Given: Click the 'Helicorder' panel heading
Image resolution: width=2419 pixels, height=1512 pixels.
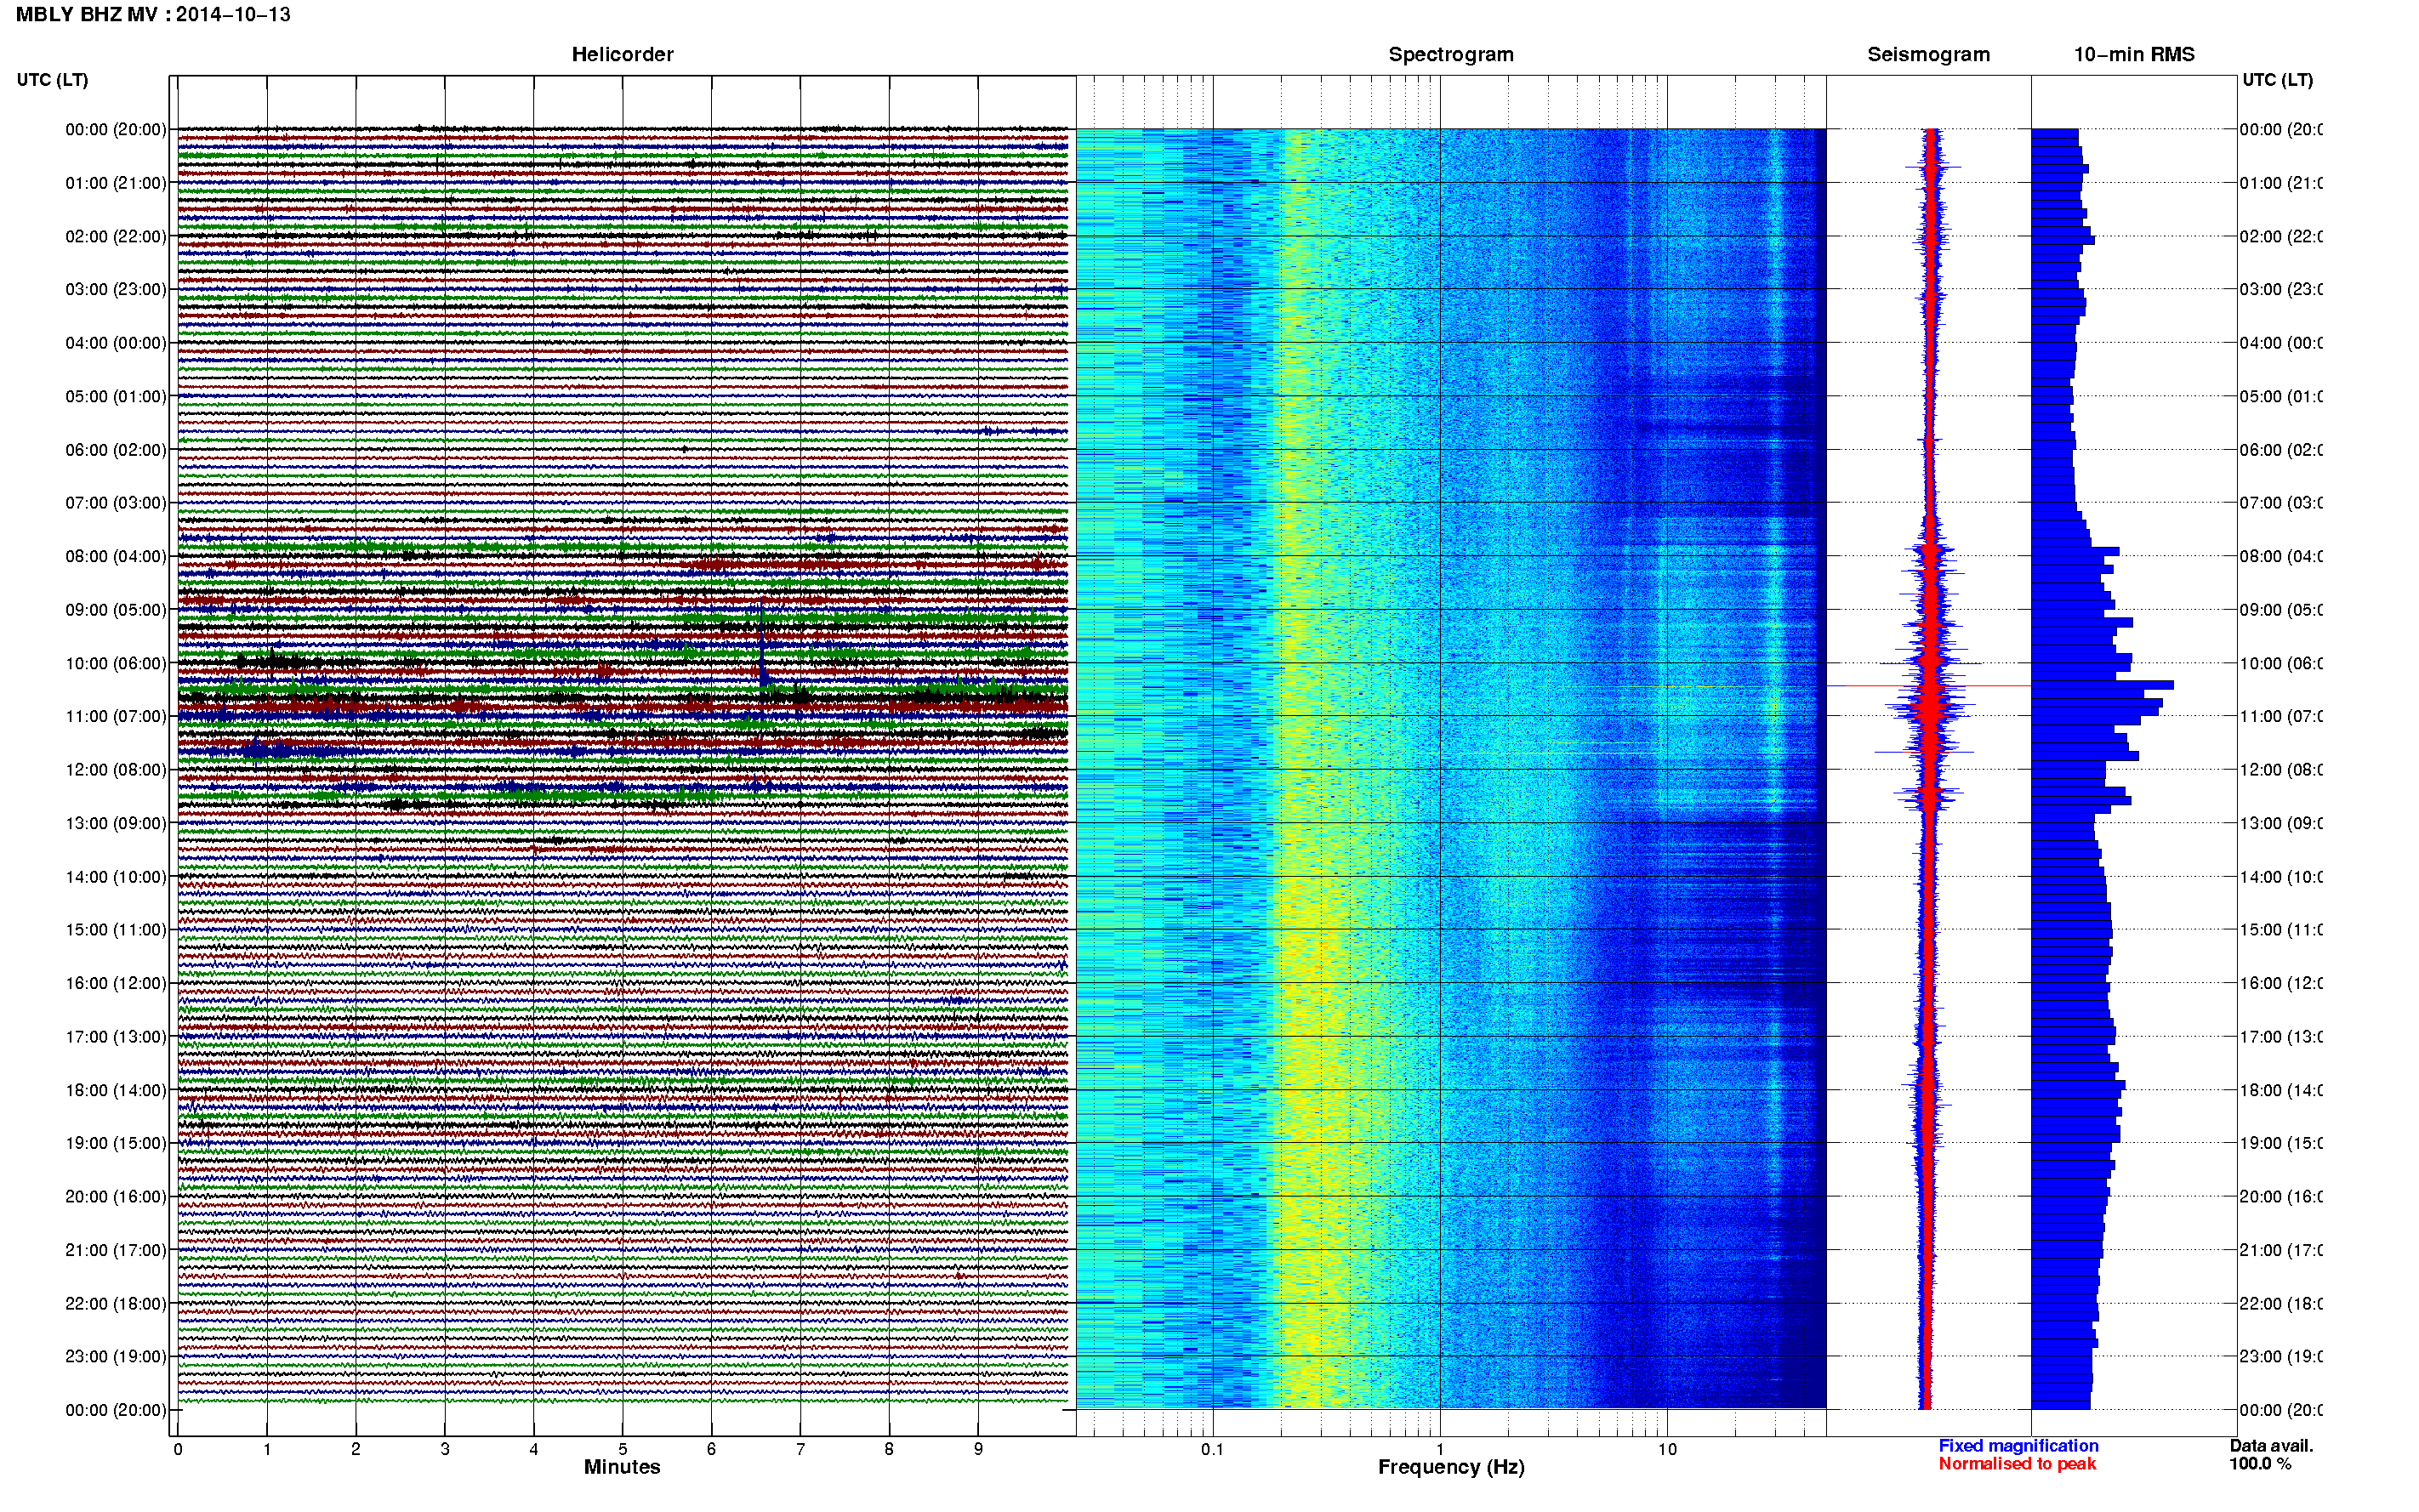Looking at the screenshot, I should tap(622, 55).
